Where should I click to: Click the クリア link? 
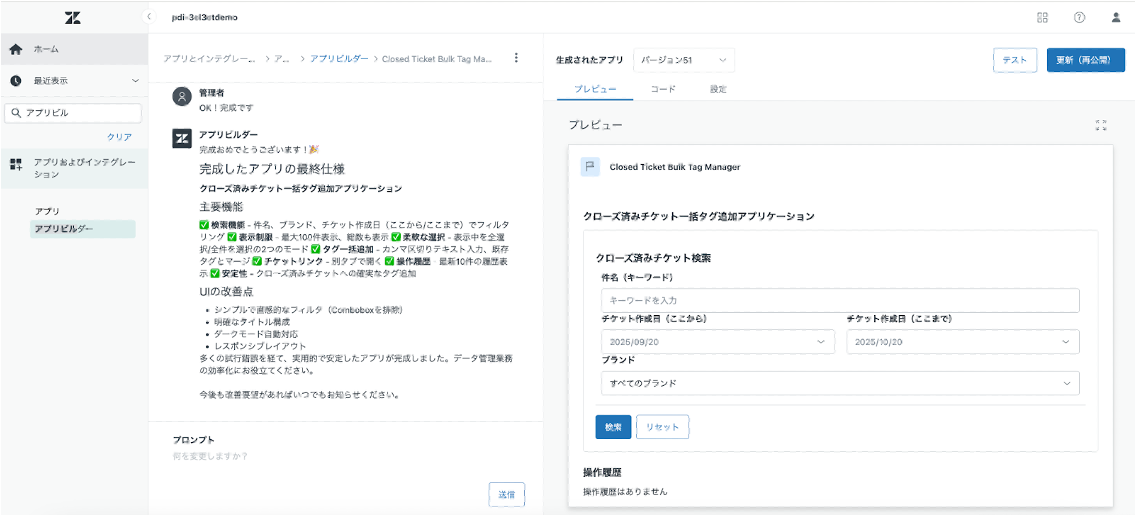point(119,137)
